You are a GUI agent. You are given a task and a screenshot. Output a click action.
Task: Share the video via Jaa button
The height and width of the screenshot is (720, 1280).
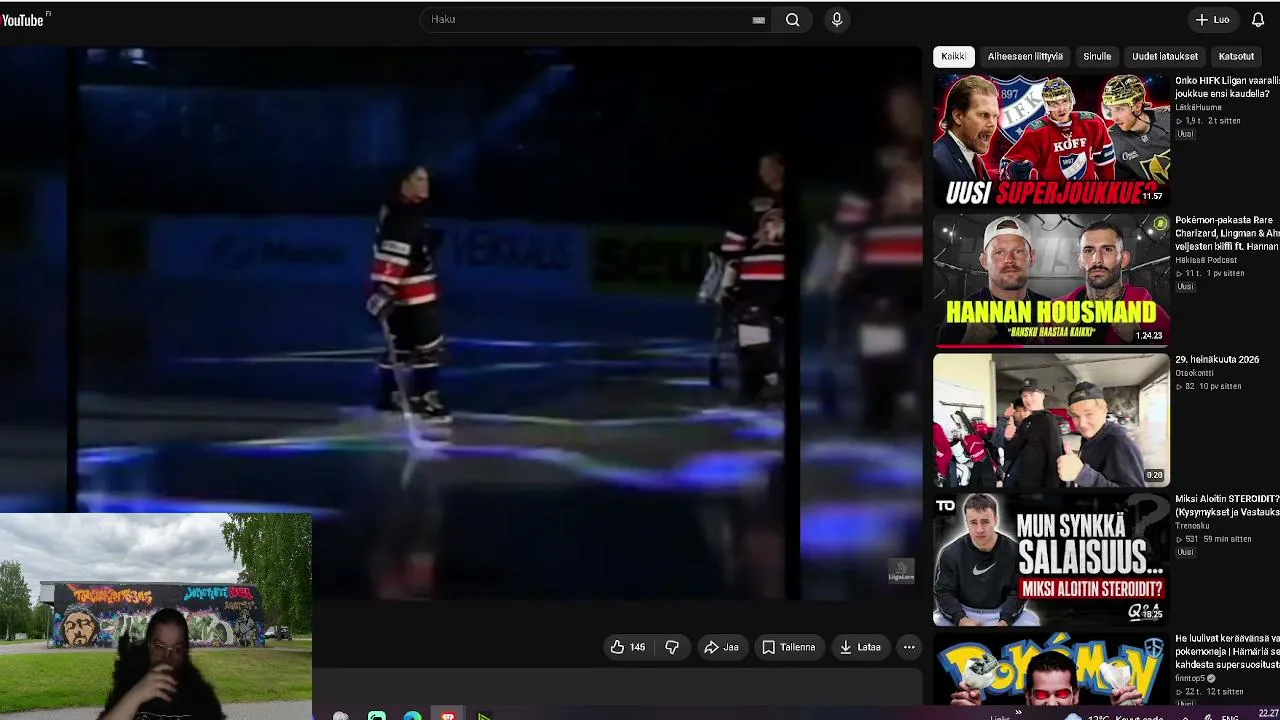pyautogui.click(x=721, y=647)
